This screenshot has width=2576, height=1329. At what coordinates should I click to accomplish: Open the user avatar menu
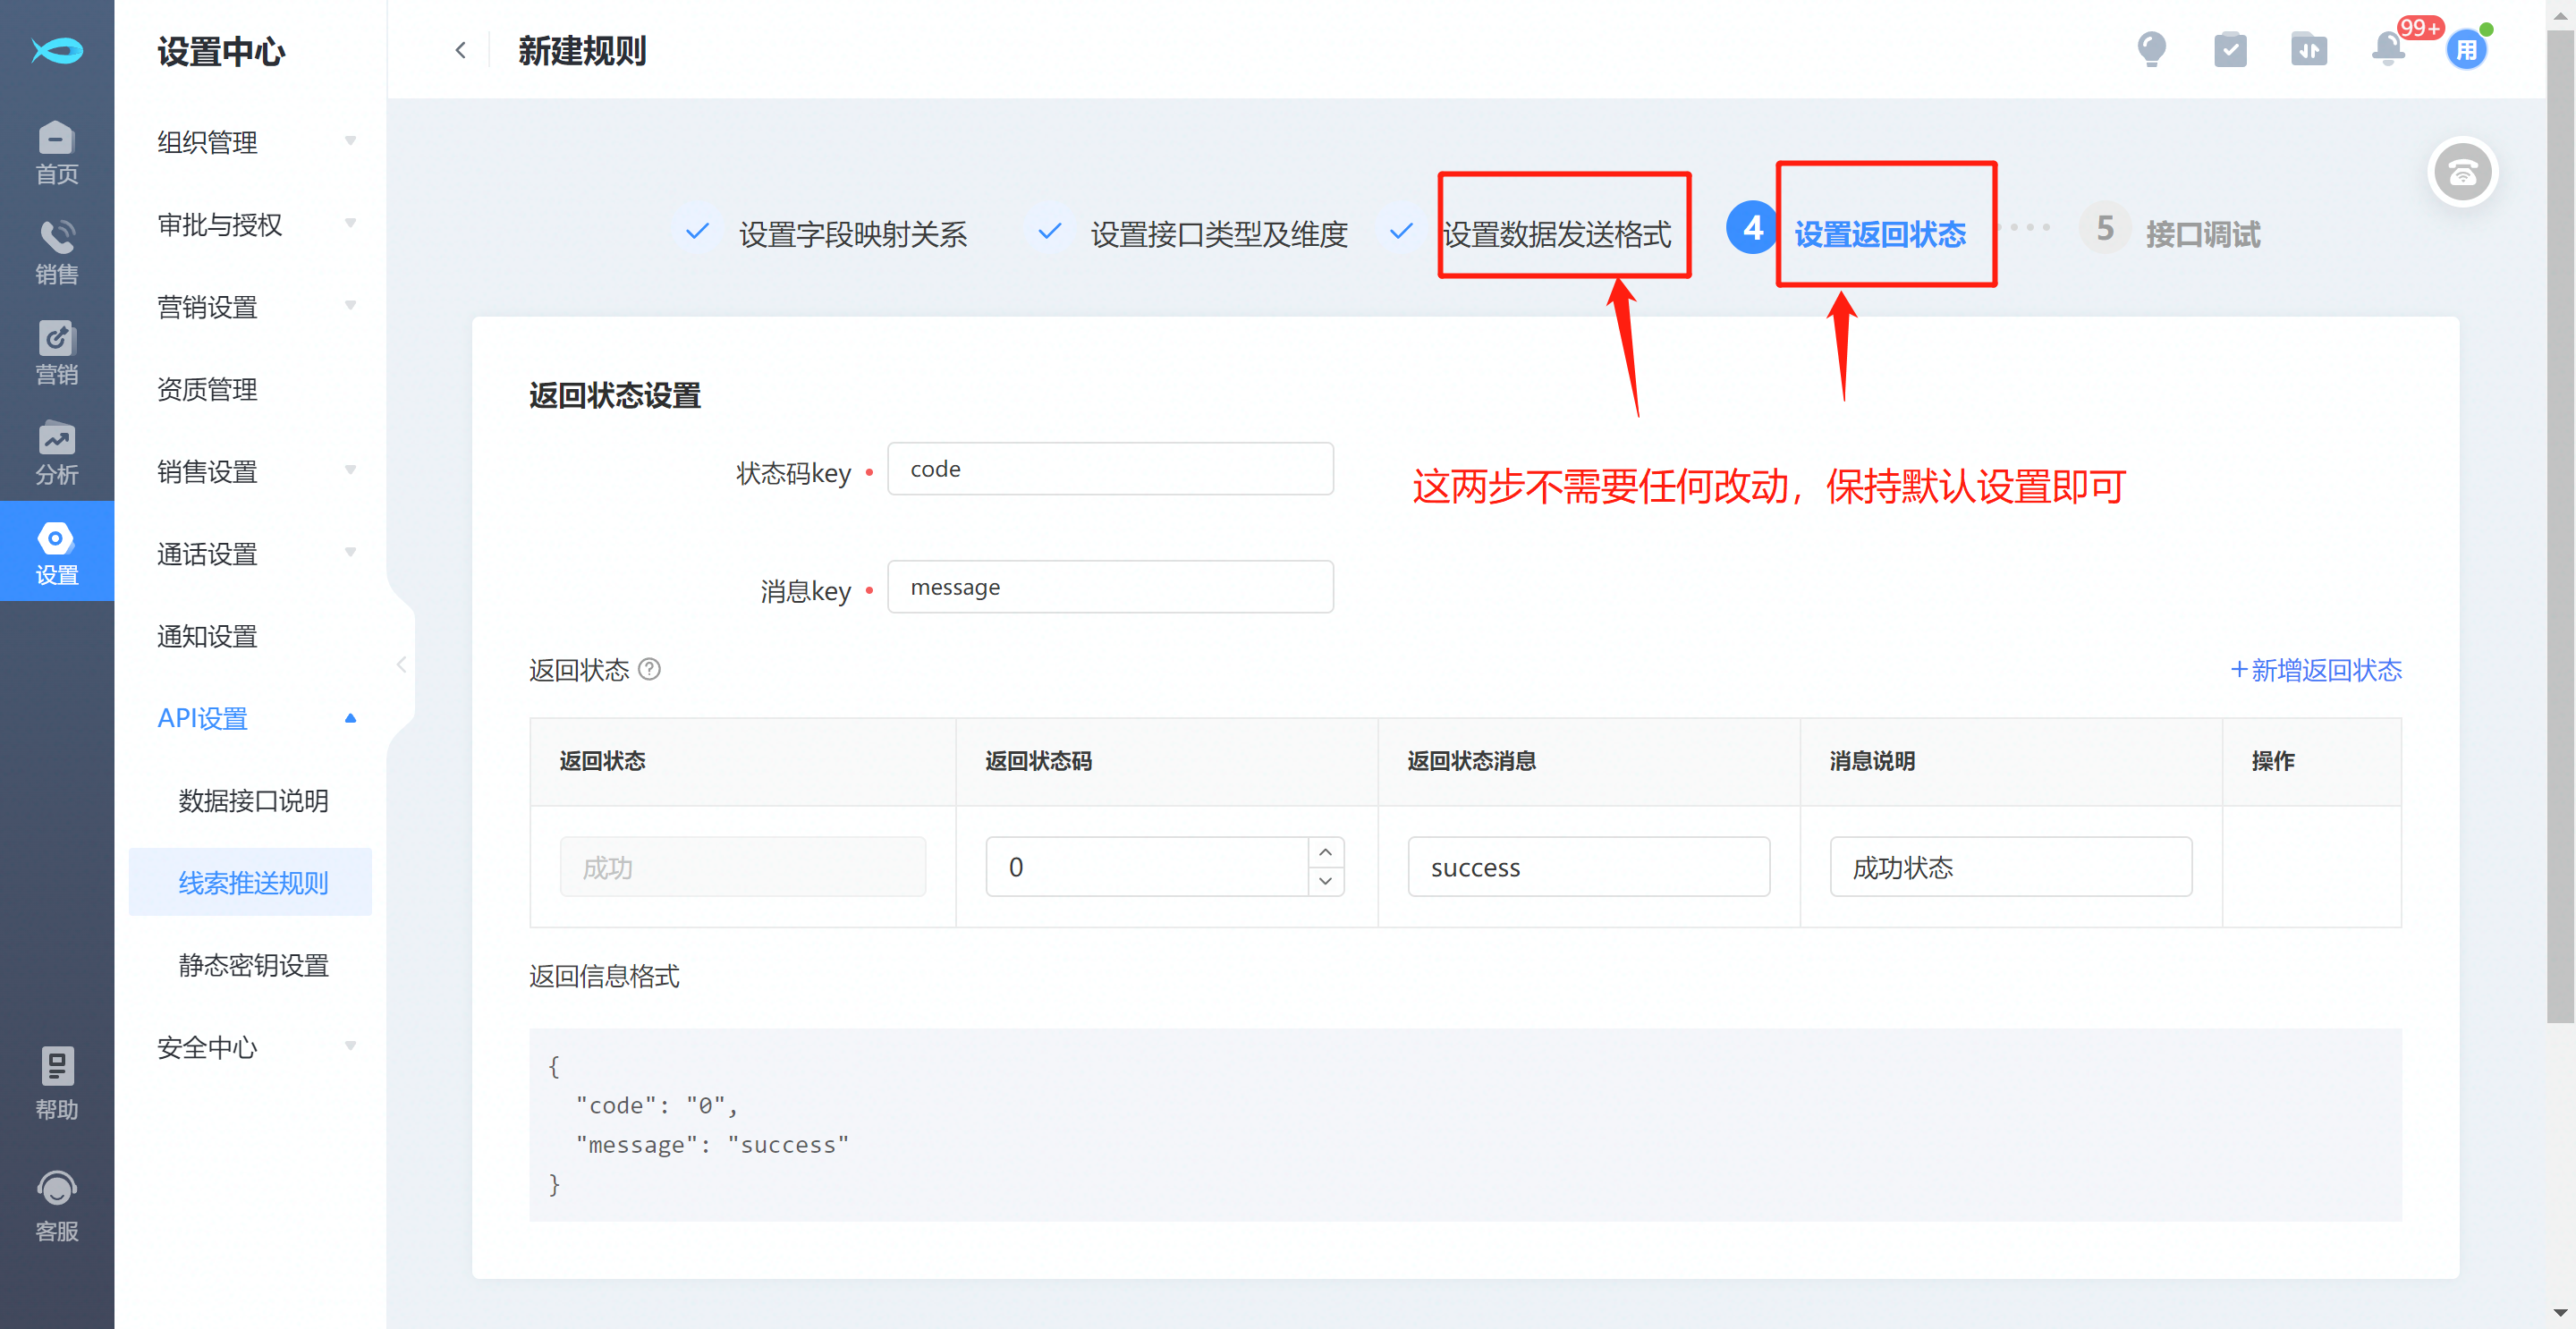(x=2467, y=49)
